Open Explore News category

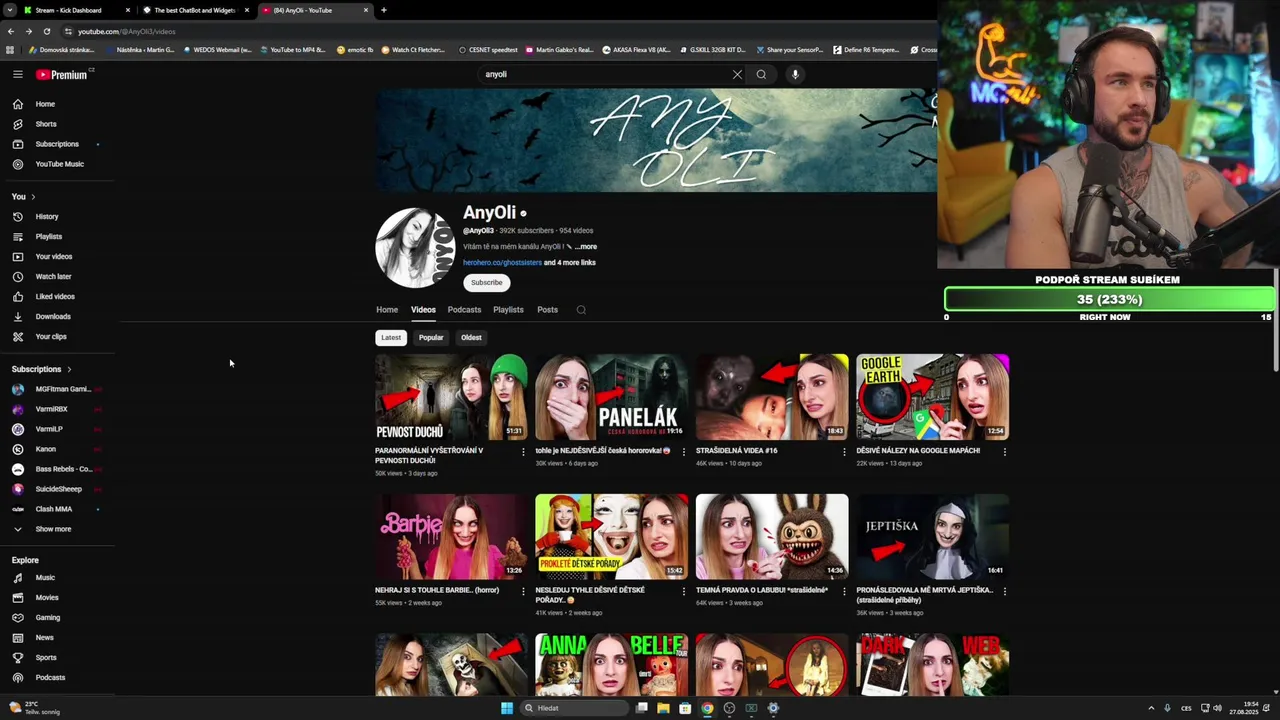coord(44,638)
